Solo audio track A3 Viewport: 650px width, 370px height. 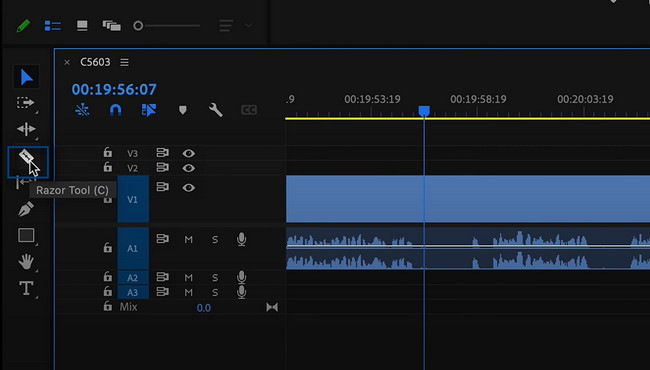[x=215, y=293]
